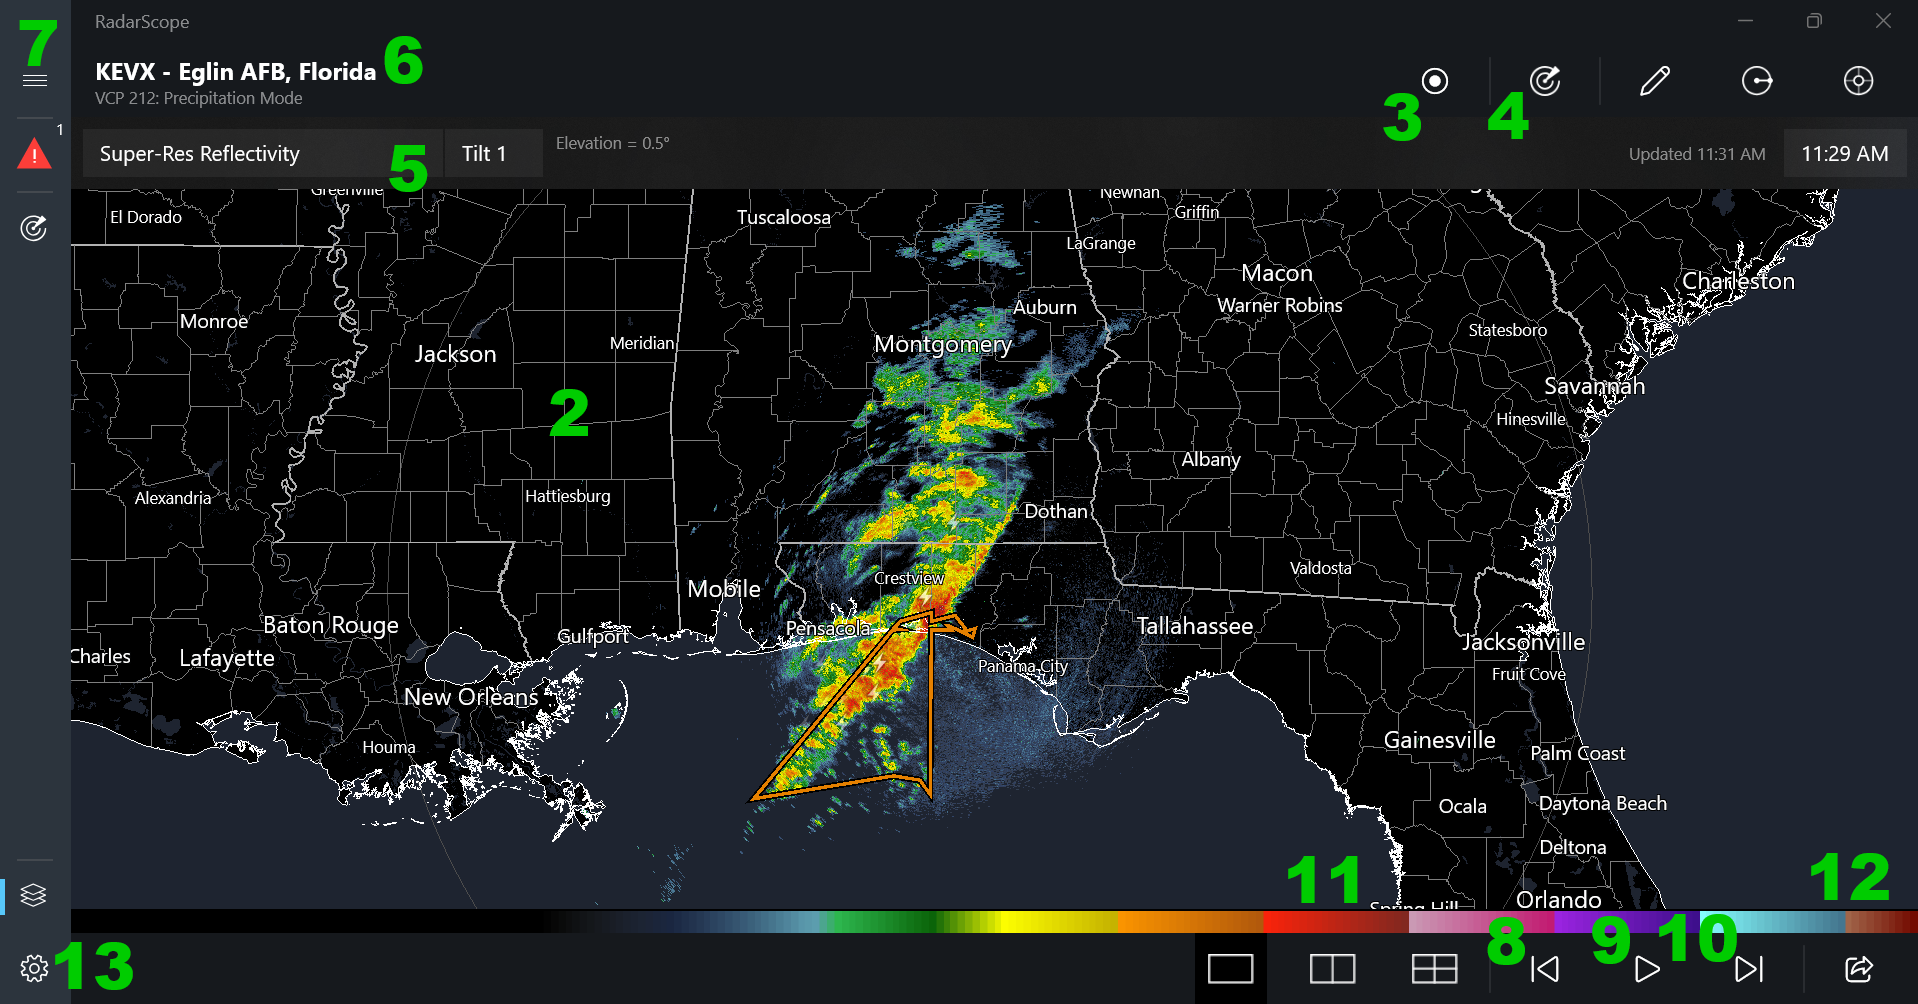Click the Jacksonville city label
Screen dimensions: 1918x1004
pos(1524,642)
